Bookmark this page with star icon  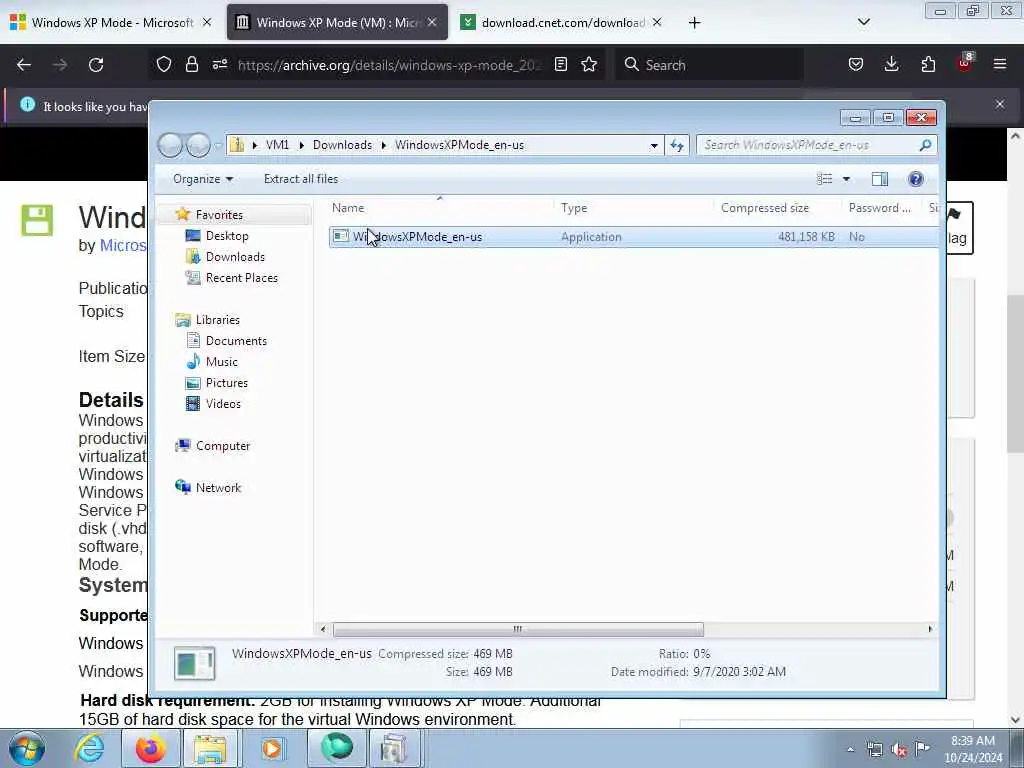point(589,64)
